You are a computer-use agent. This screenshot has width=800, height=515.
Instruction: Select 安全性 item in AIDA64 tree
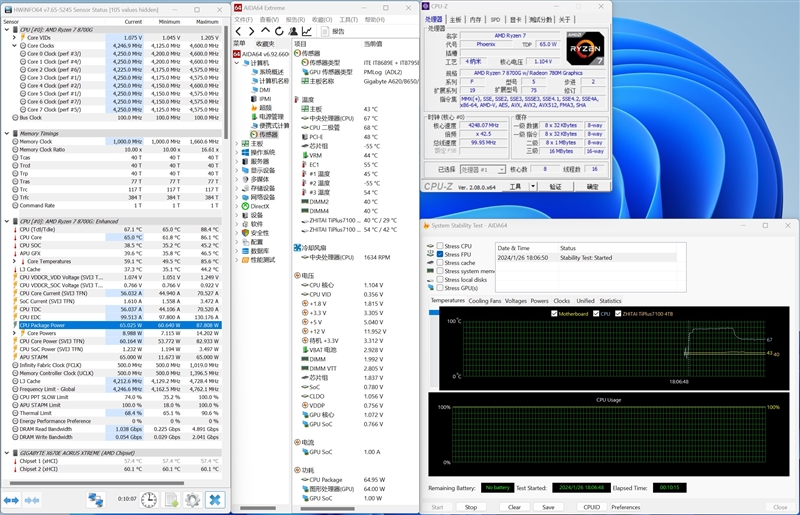tap(255, 233)
